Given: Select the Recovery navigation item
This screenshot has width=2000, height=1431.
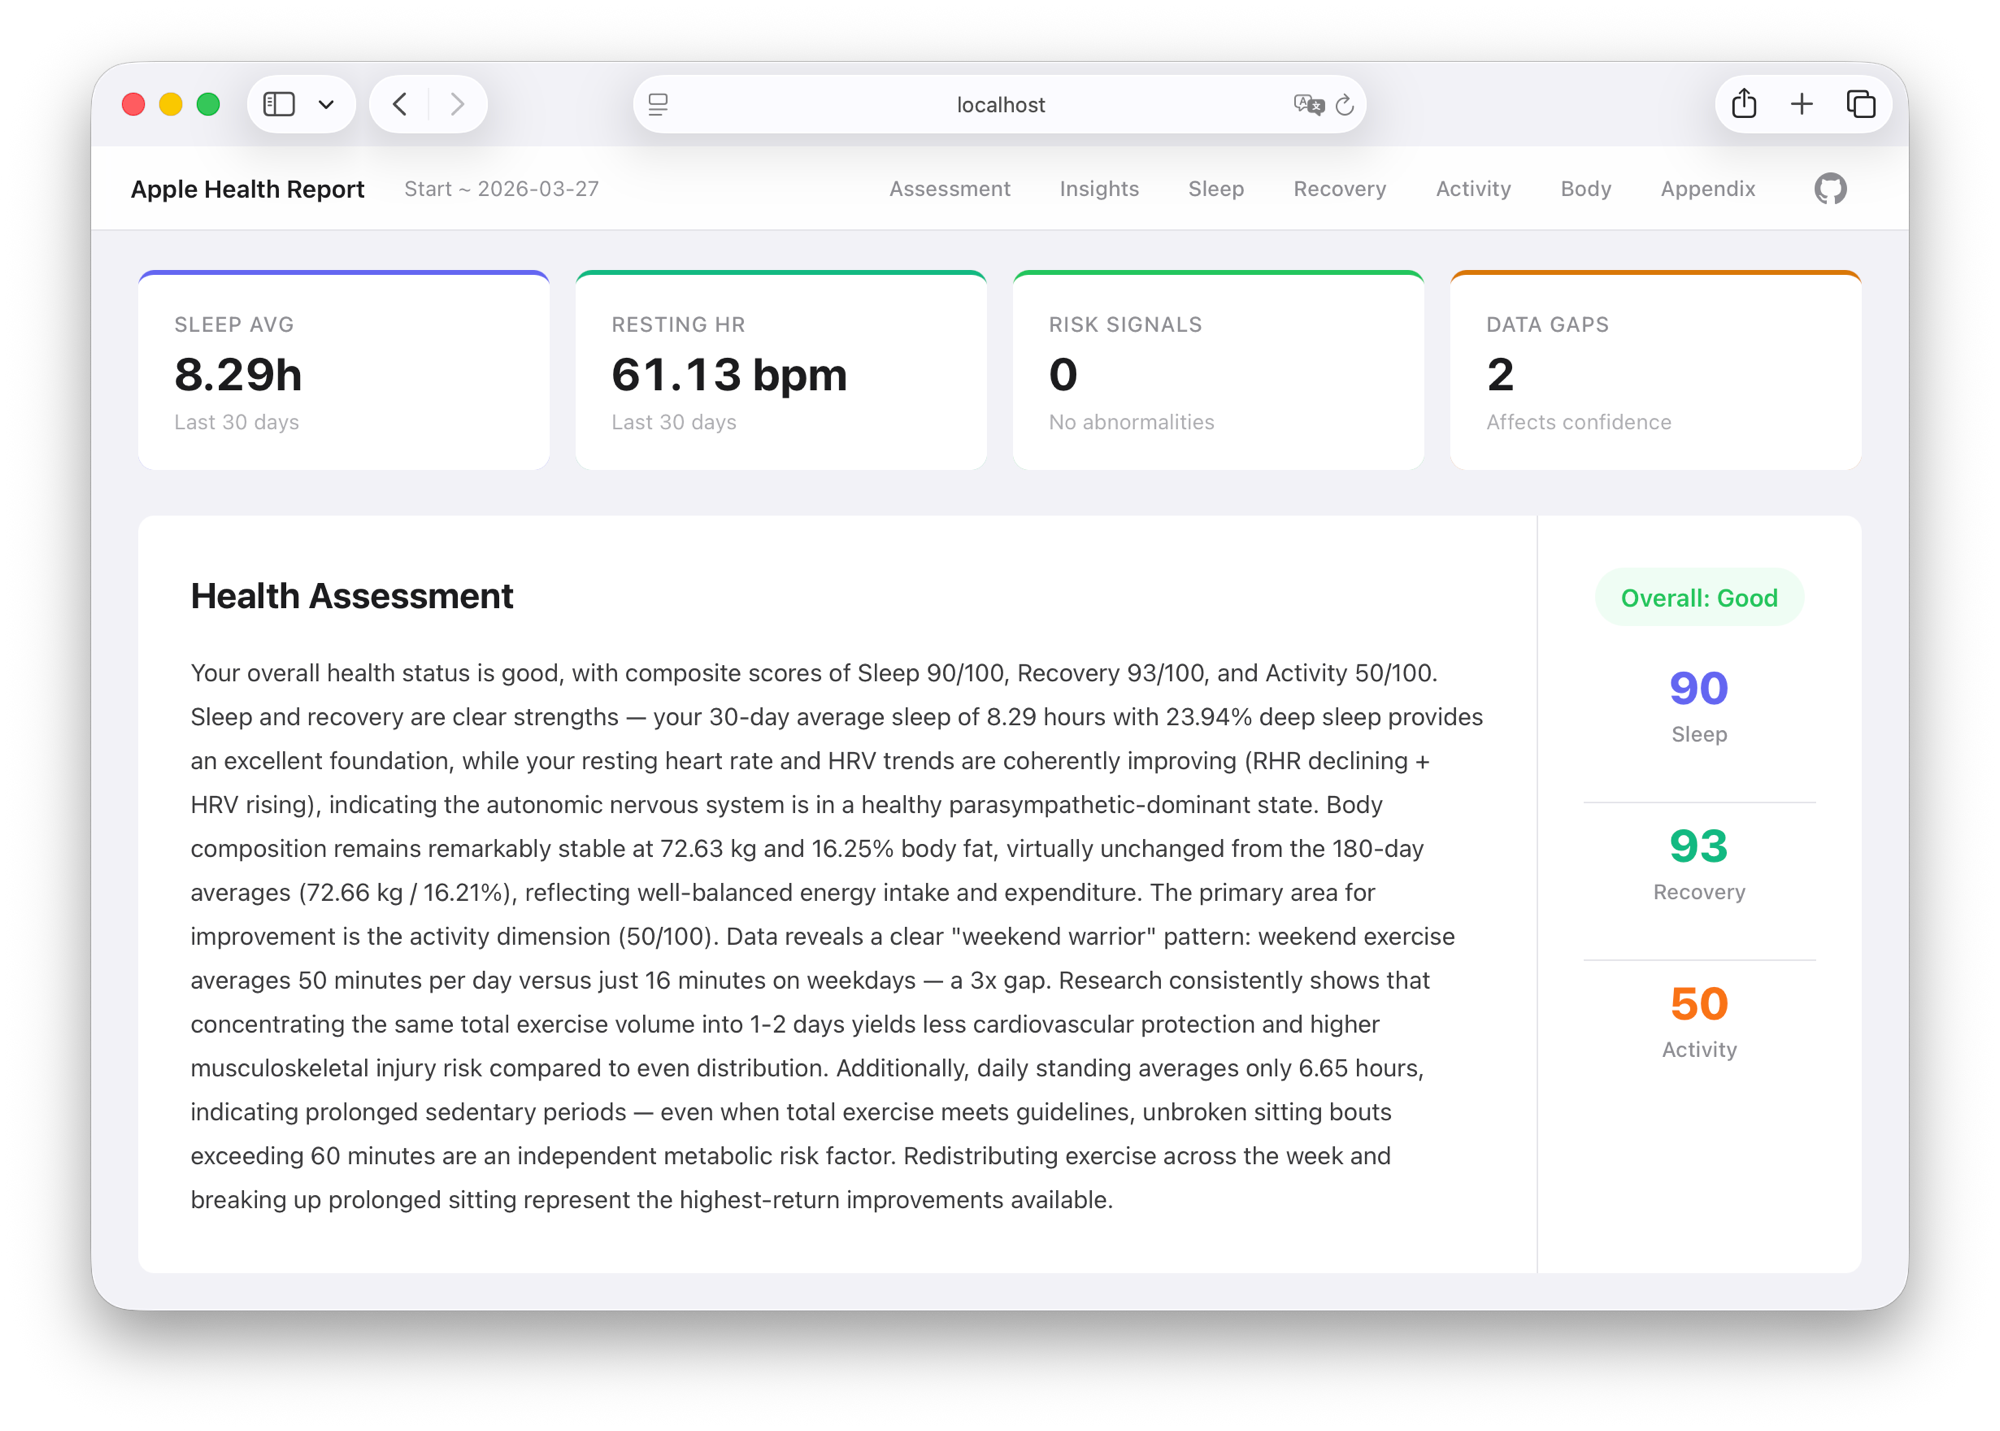Looking at the screenshot, I should coord(1339,188).
